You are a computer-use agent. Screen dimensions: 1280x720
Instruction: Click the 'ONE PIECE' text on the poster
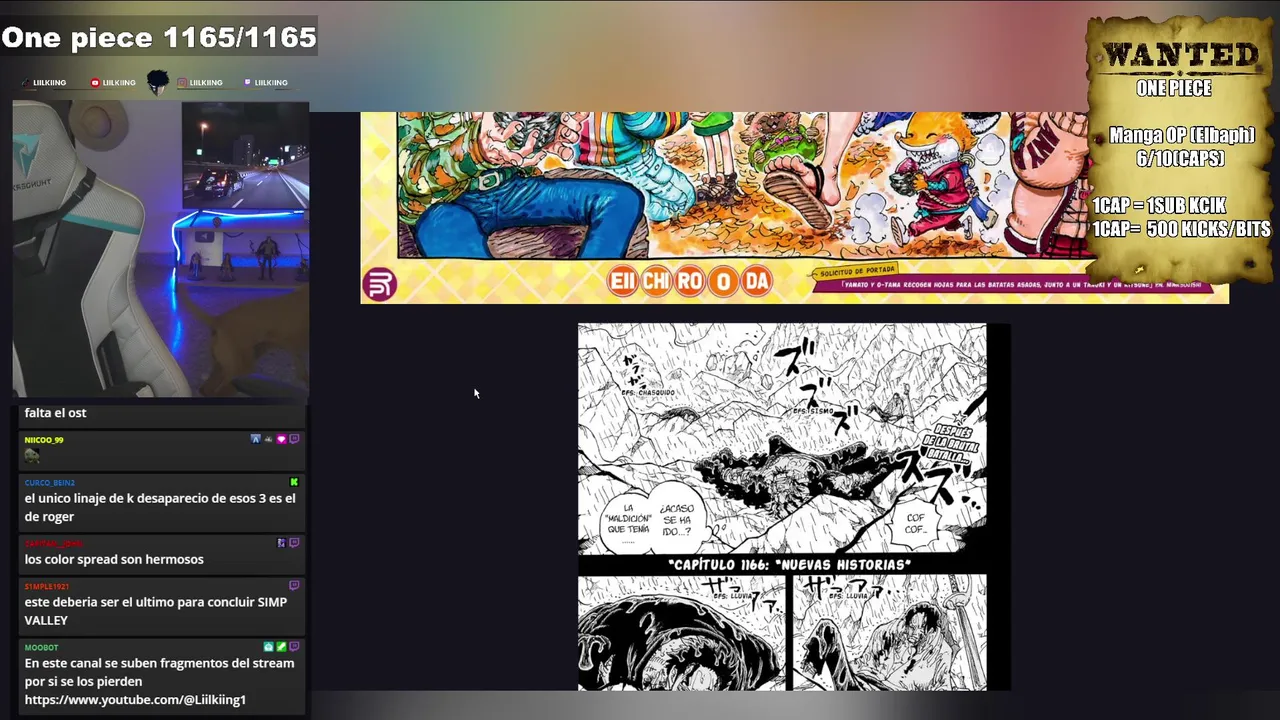click(x=1174, y=88)
